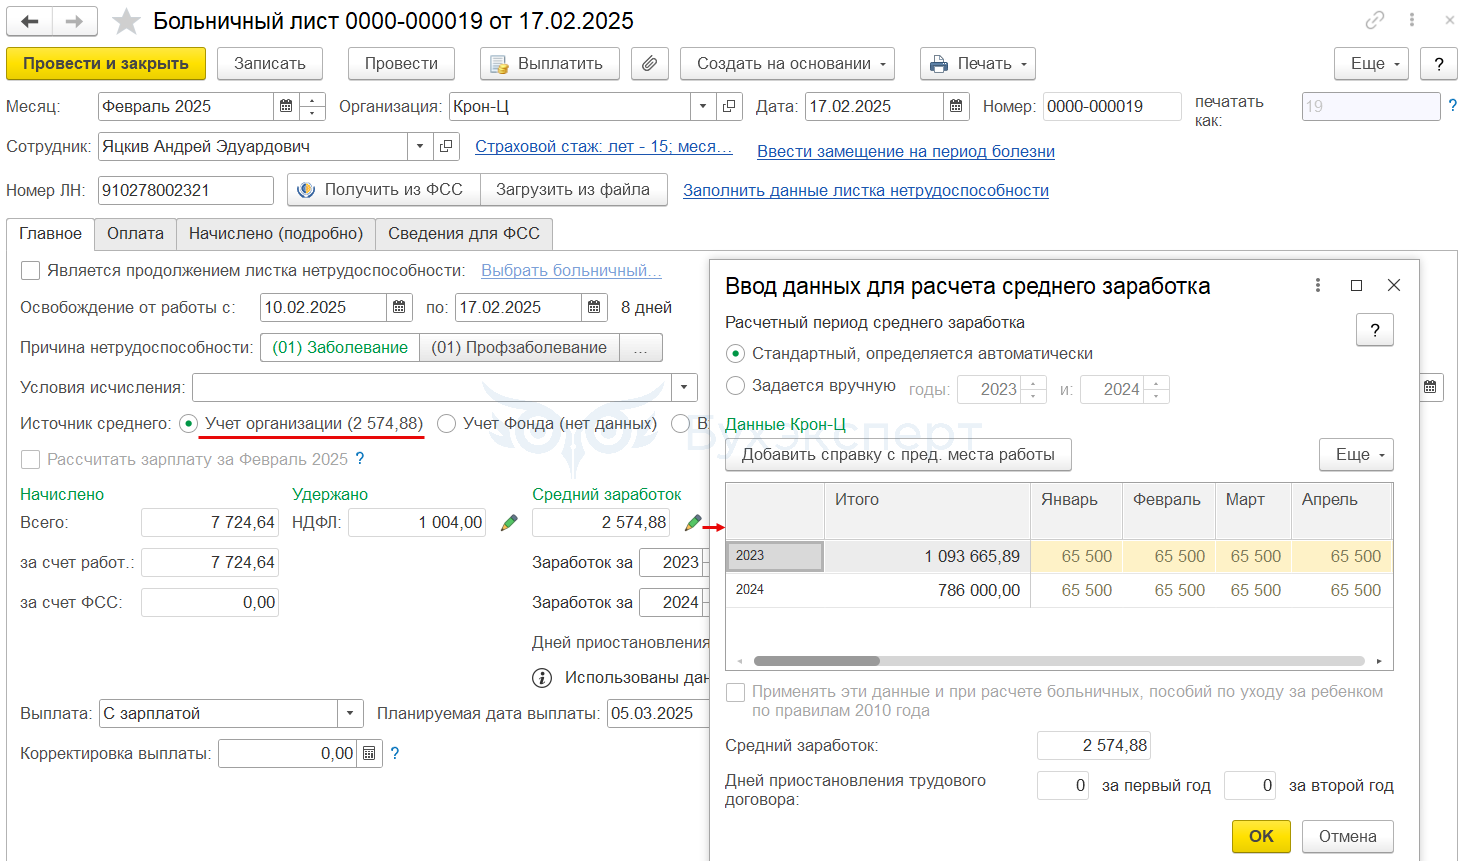Viewport: 1465px width, 861px height.
Task: Edit average earnings with pencil icon
Action: 692,522
